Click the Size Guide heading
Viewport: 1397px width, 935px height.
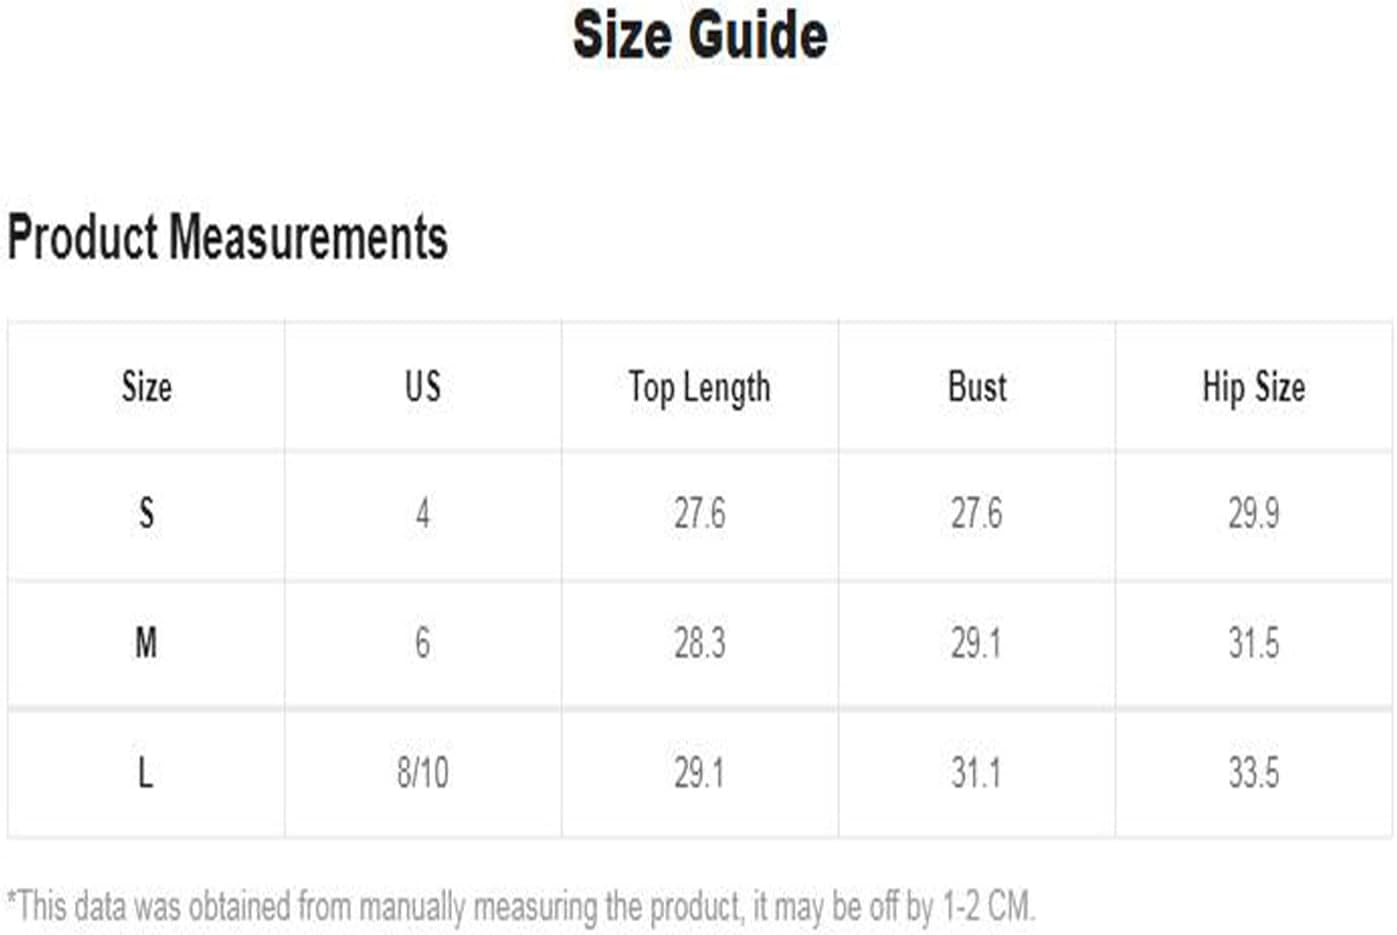[699, 35]
